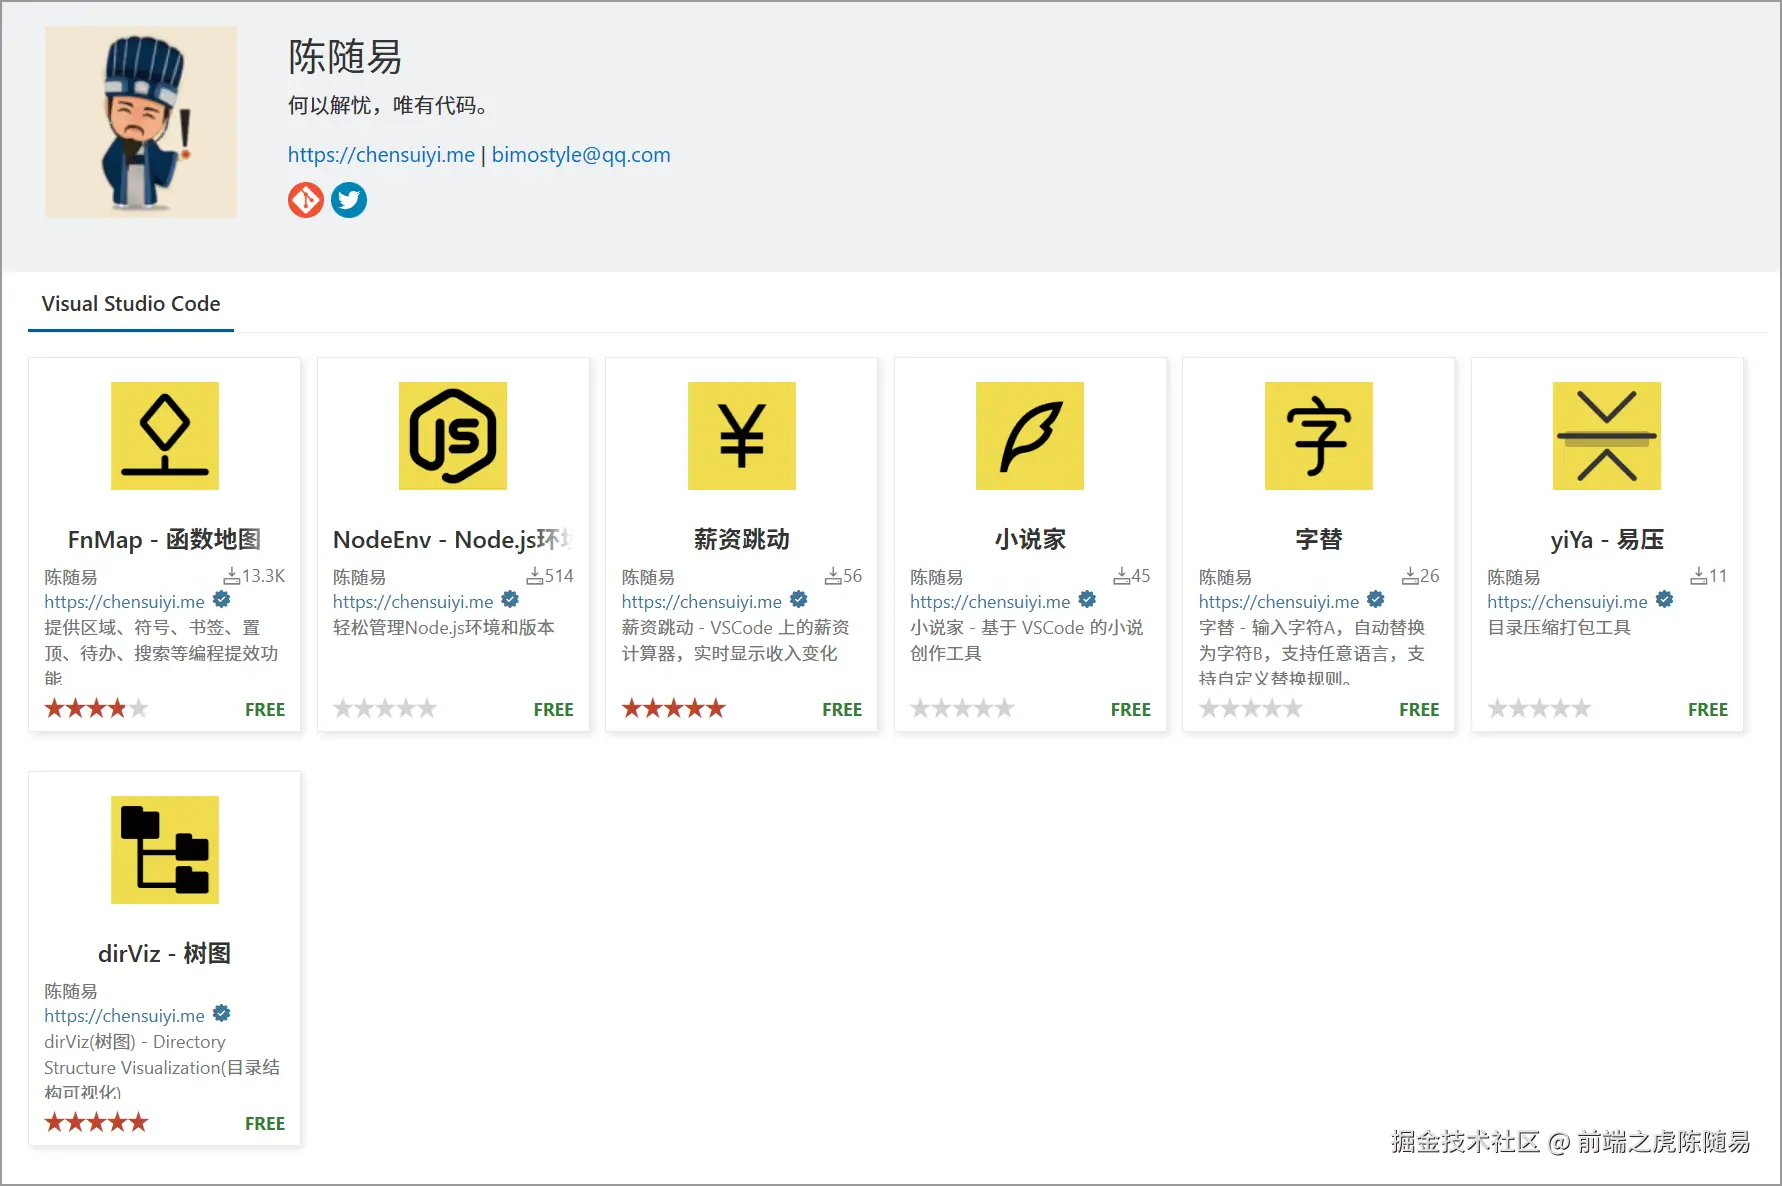Click verified badge on the 字替 card

pyautogui.click(x=1376, y=600)
